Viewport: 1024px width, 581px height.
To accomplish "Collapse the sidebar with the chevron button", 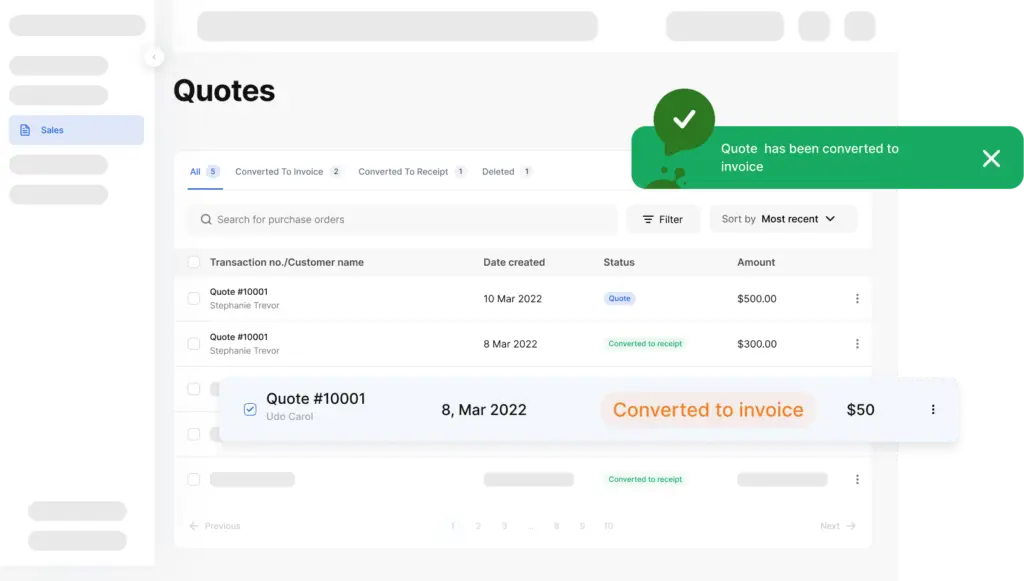I will pyautogui.click(x=154, y=57).
